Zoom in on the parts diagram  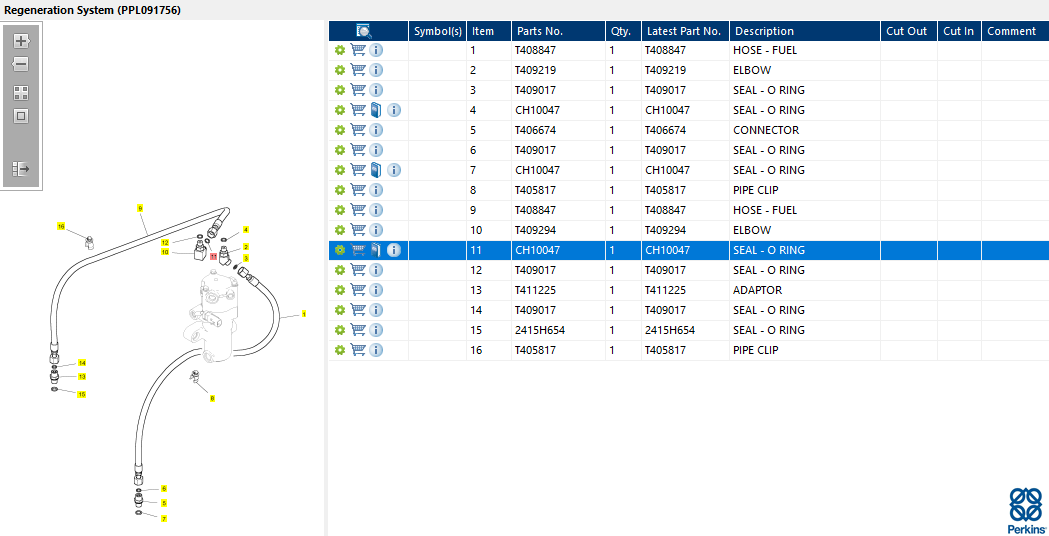point(21,41)
